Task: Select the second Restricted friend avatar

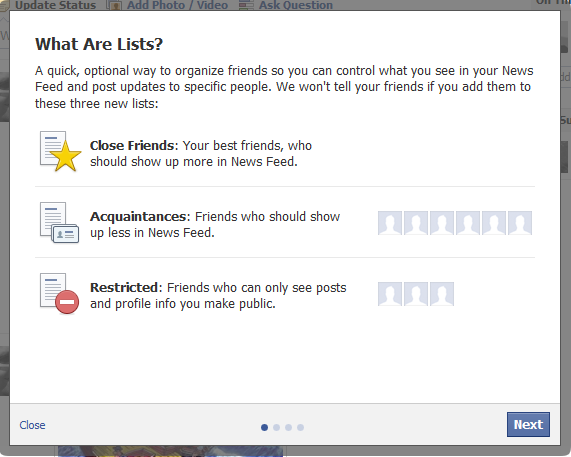Action: pyautogui.click(x=416, y=294)
